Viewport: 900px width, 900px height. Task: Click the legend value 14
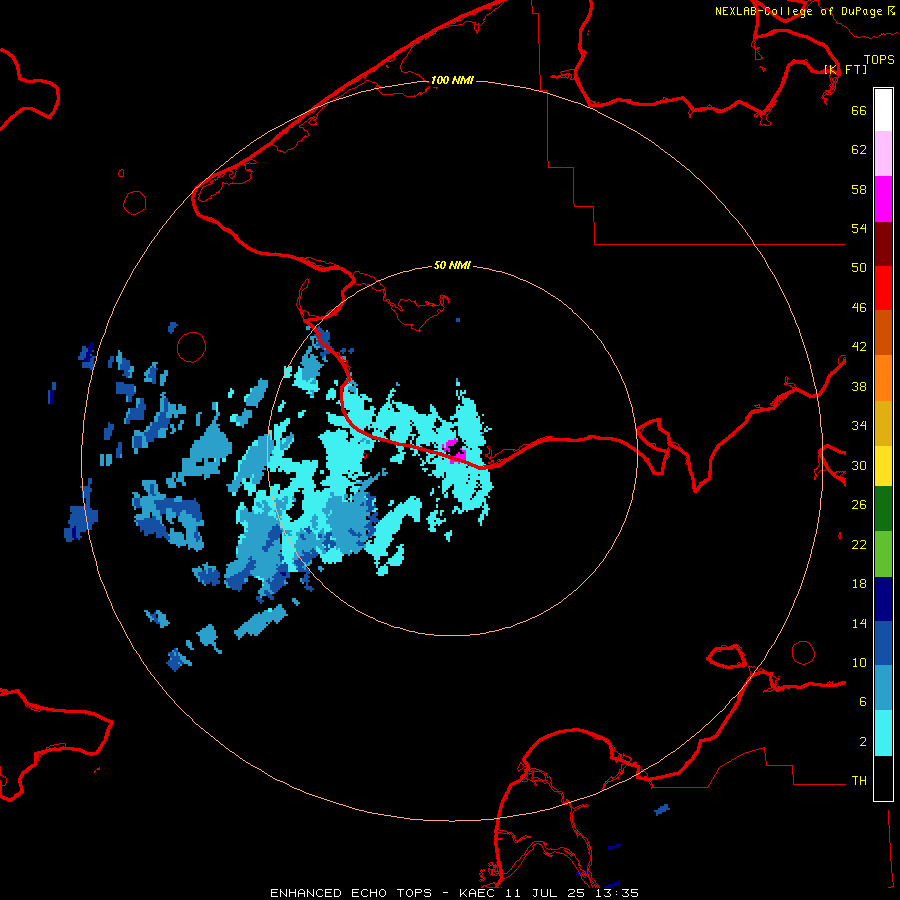(x=859, y=623)
